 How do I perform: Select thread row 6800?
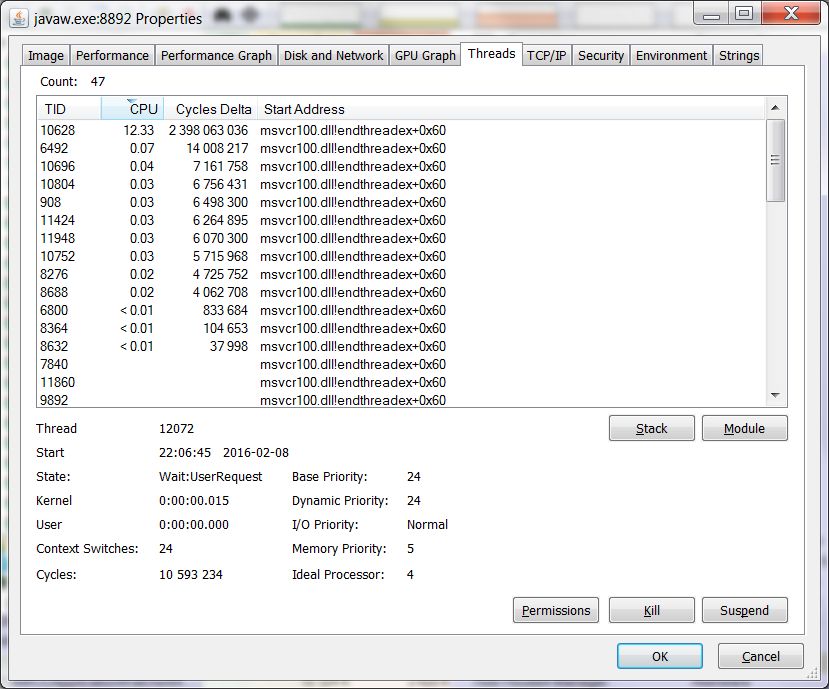click(x=401, y=310)
